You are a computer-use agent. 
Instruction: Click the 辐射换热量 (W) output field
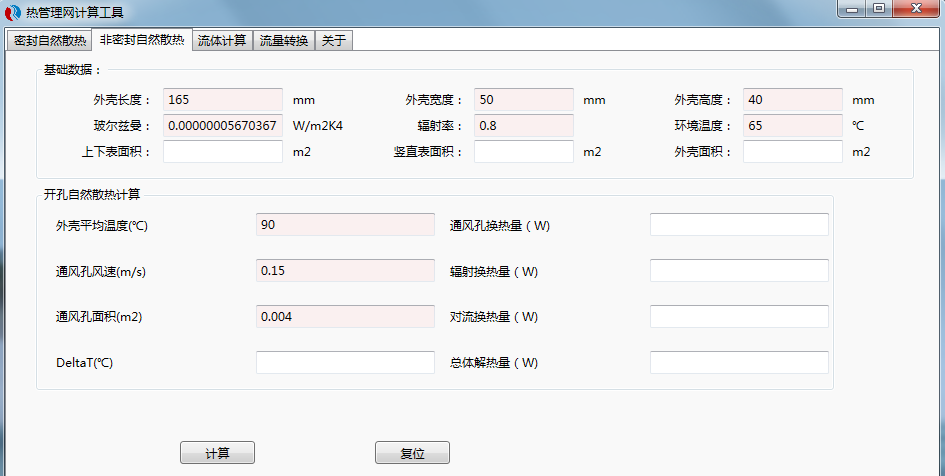739,271
